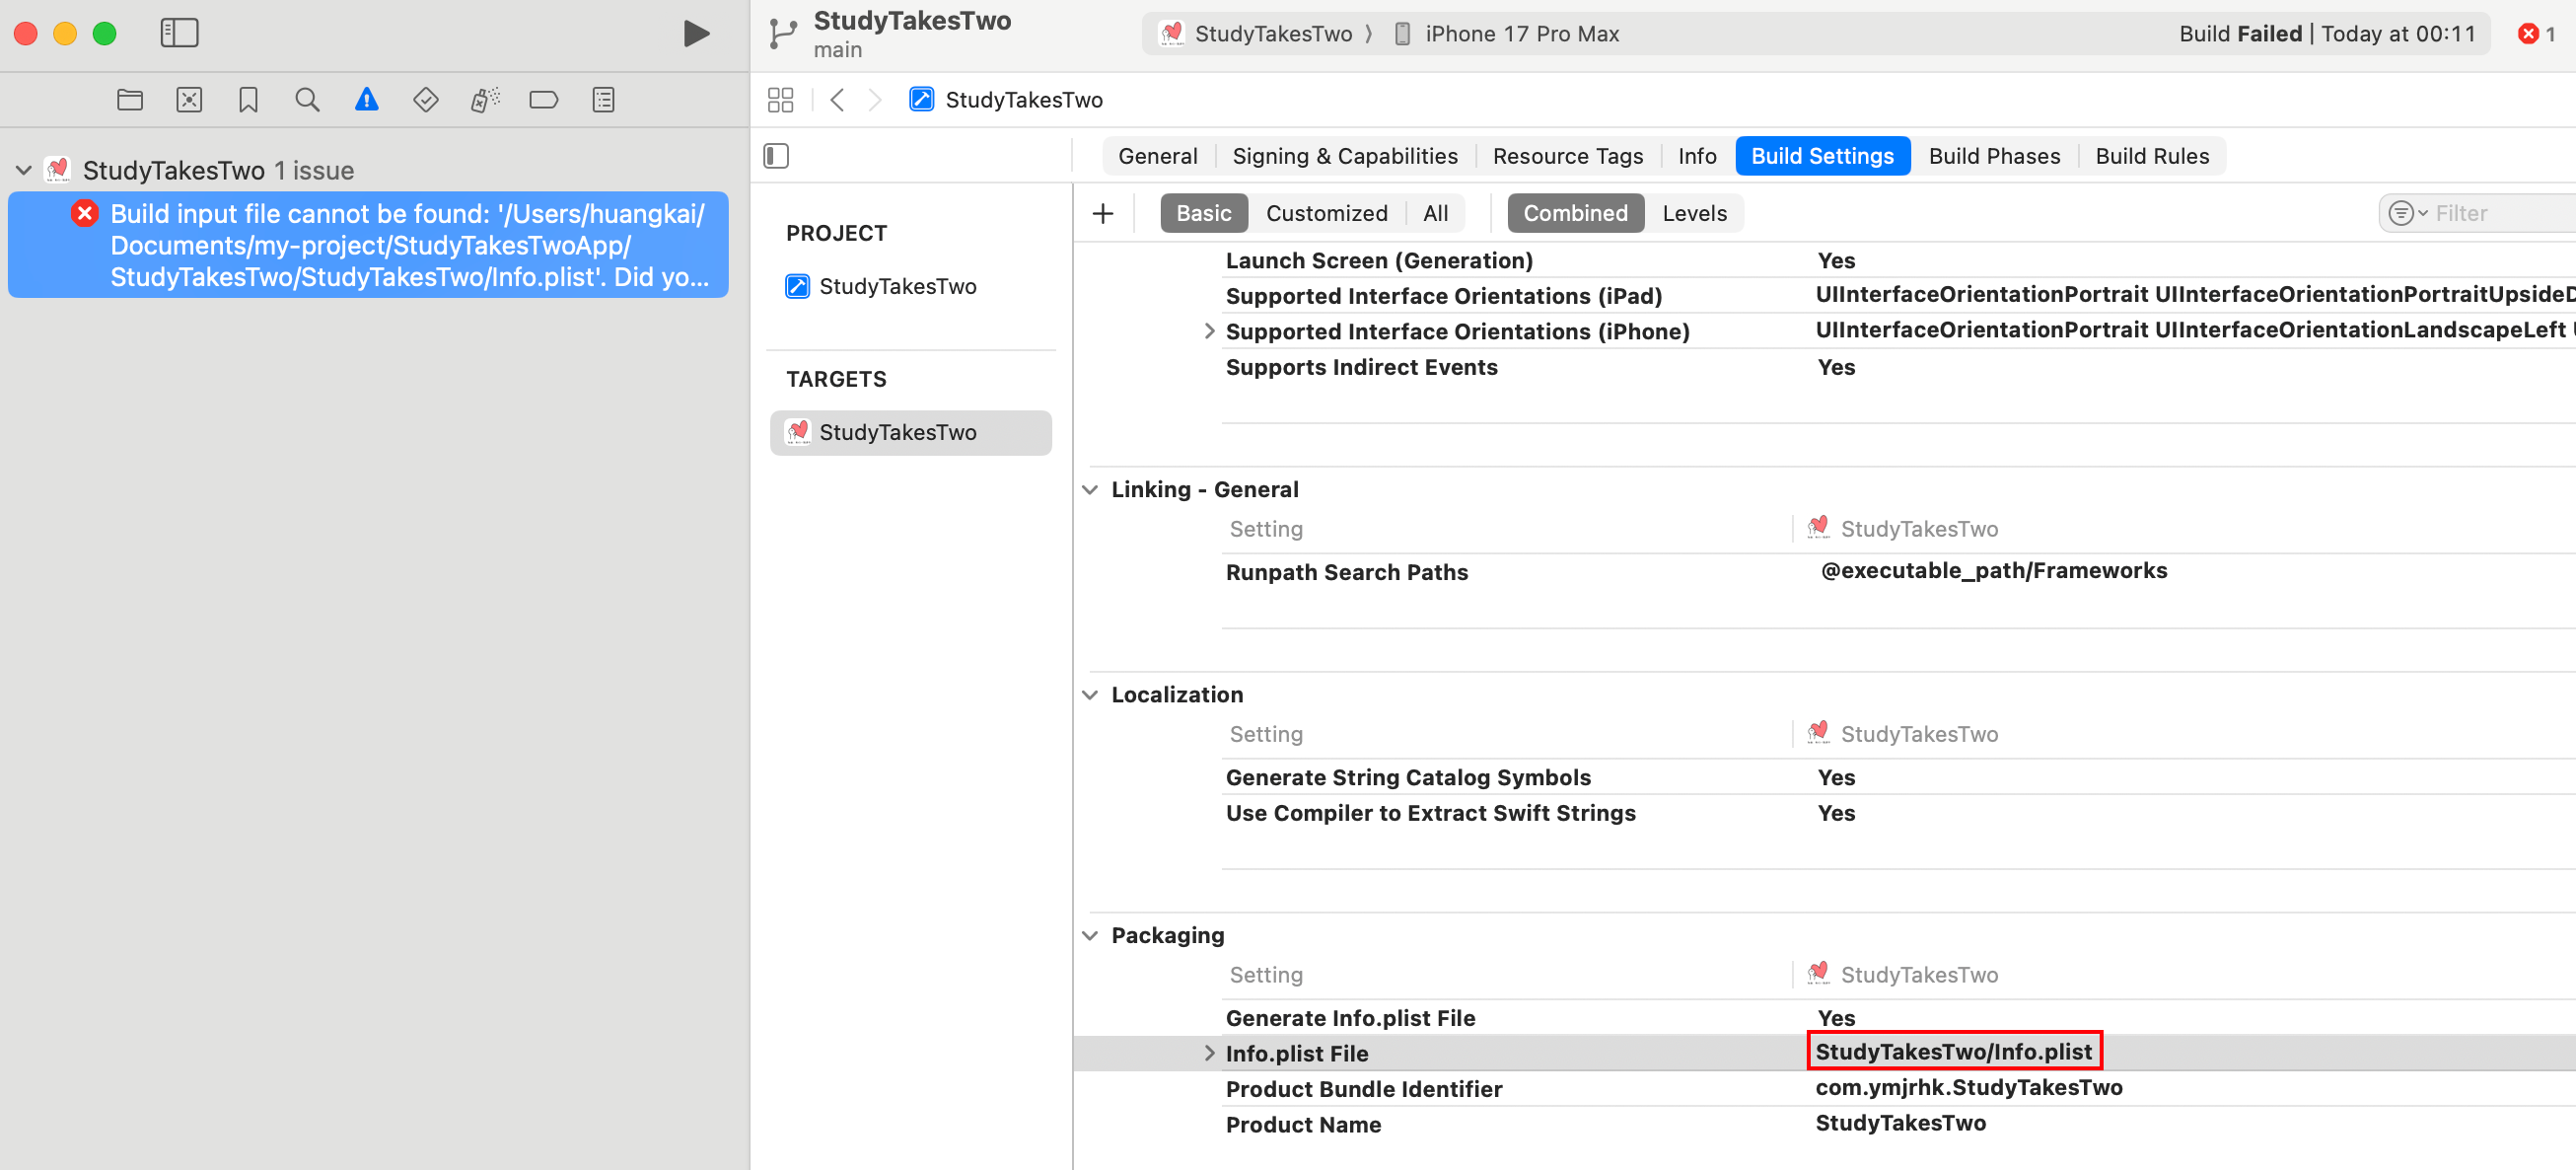Open the Find navigator magnifier icon

[x=307, y=100]
